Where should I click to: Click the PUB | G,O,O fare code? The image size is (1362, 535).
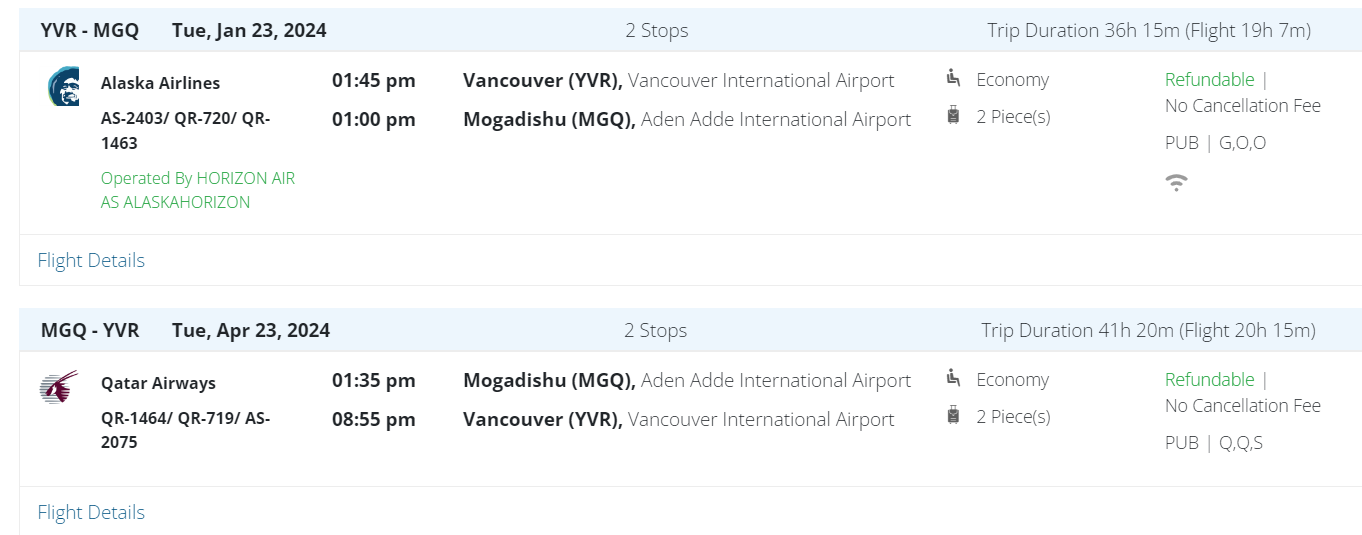1215,143
